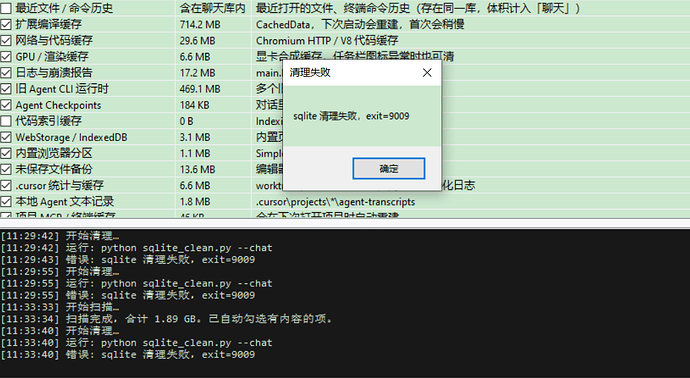690x378 pixels.
Task: Uncheck 旧 Agent CLI 运行时 checkbox
Action: point(6,88)
